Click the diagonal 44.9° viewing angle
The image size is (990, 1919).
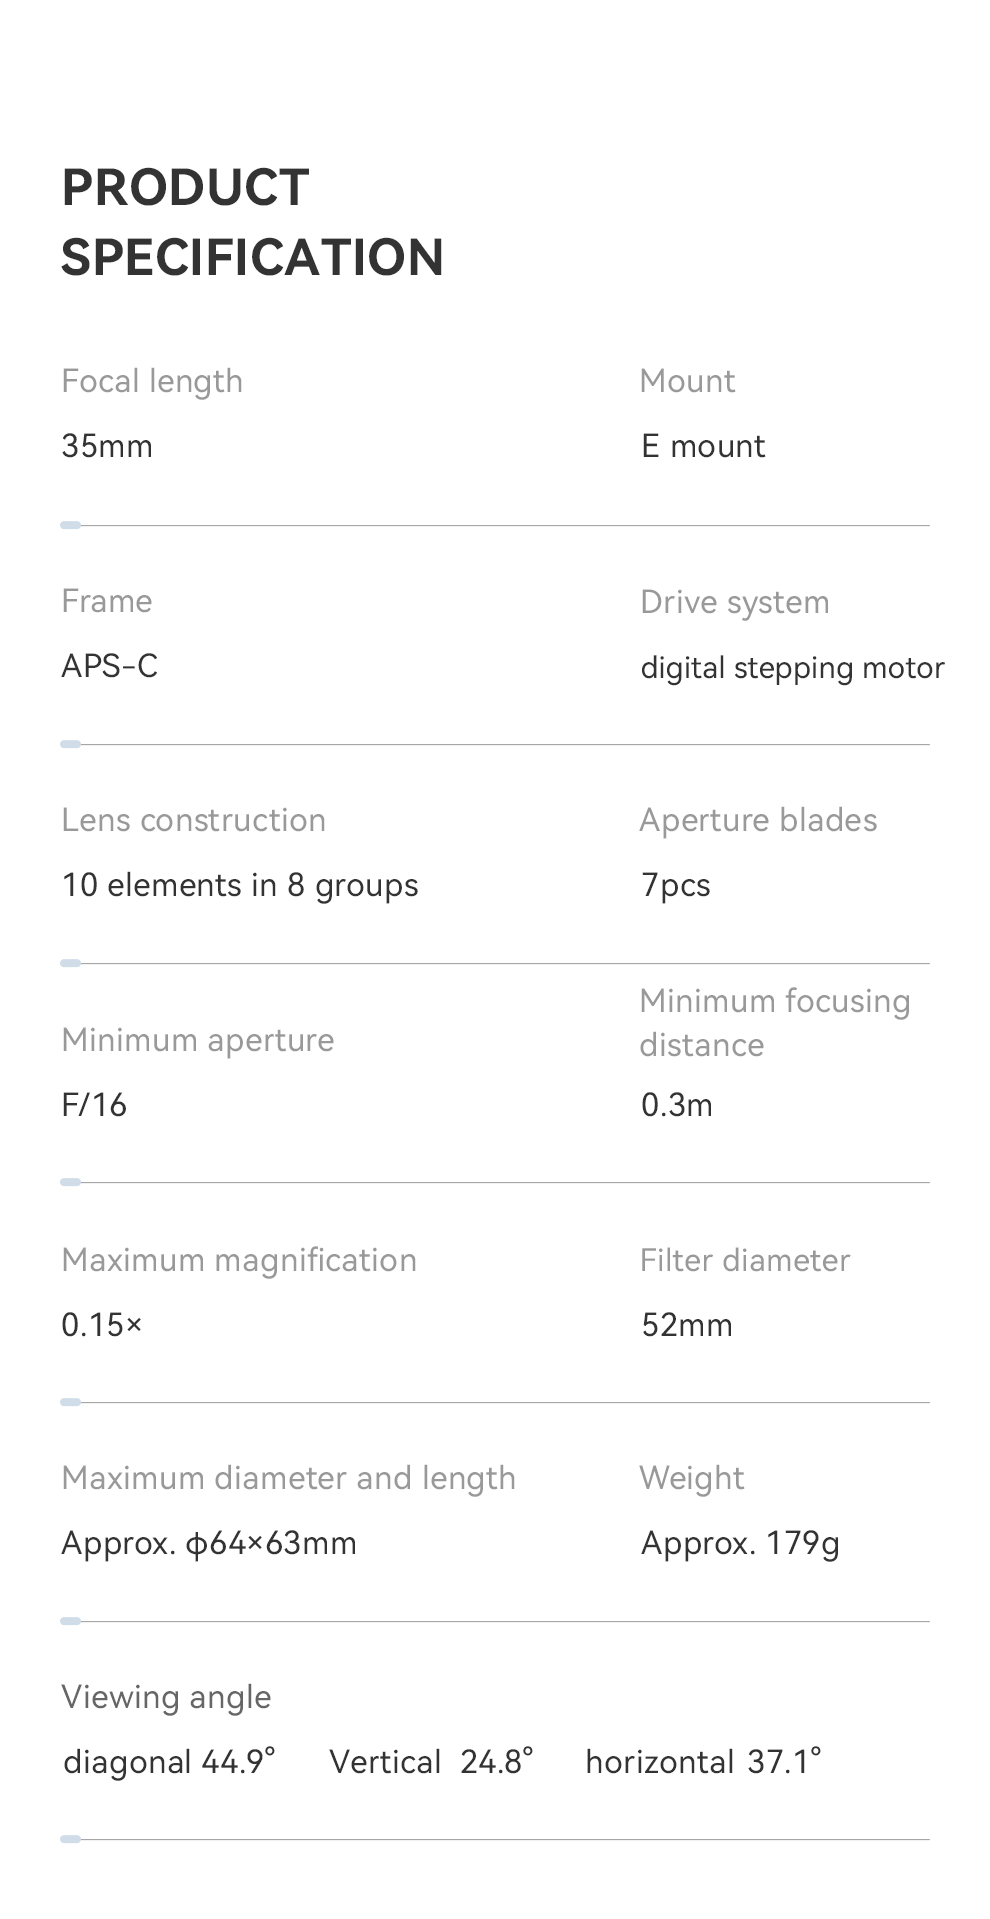click(x=169, y=1761)
